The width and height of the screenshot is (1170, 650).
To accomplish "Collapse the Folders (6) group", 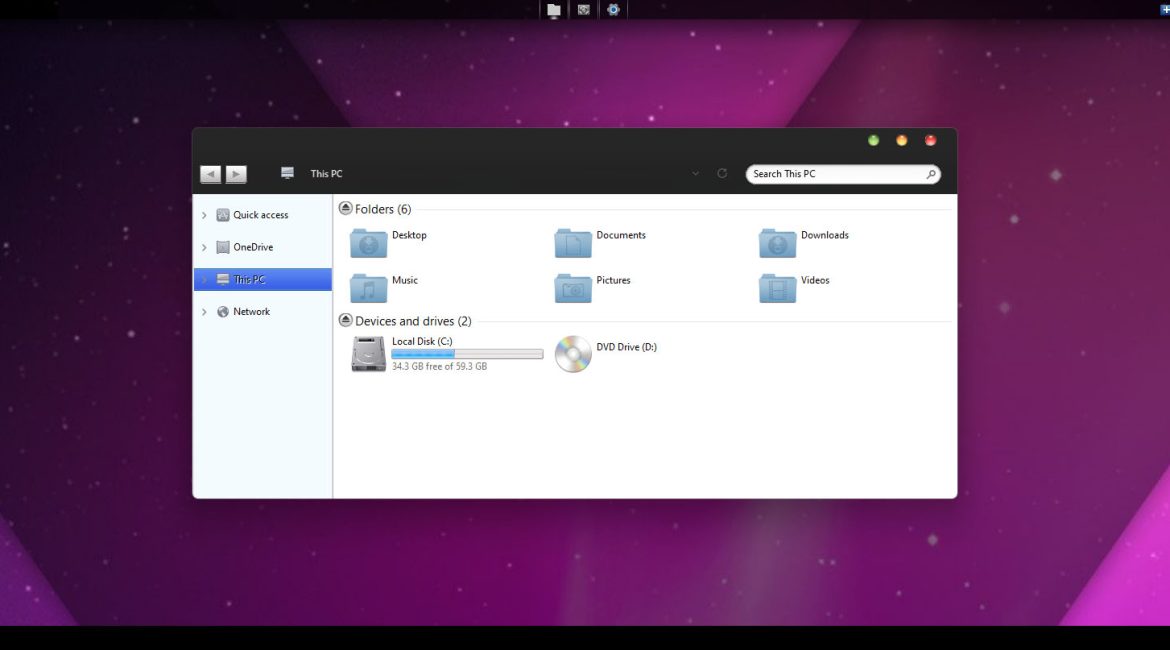I will coord(346,208).
